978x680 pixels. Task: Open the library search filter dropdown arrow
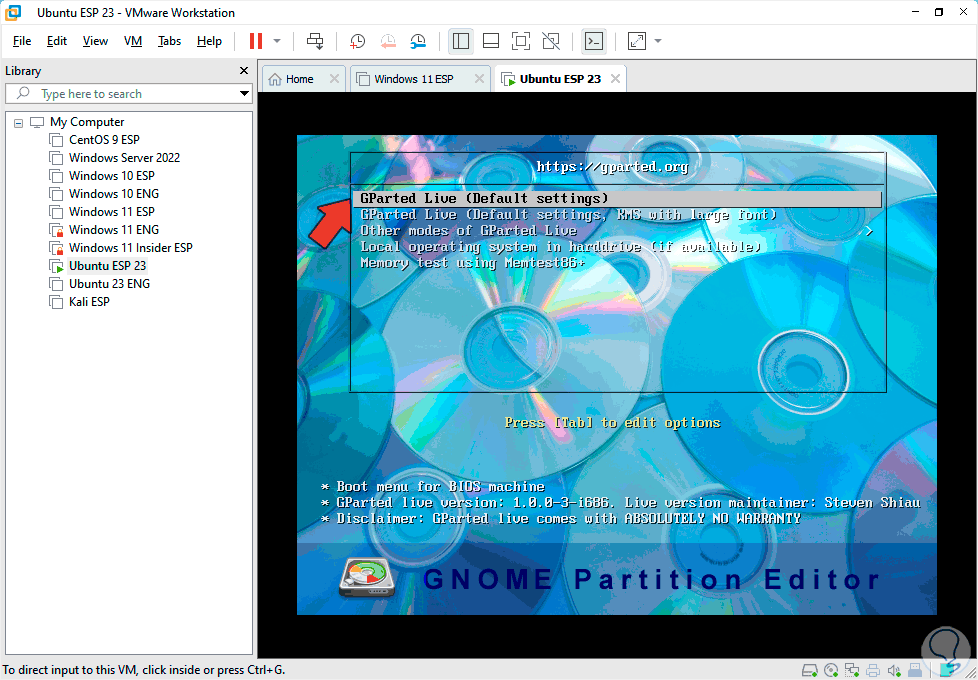click(x=244, y=94)
